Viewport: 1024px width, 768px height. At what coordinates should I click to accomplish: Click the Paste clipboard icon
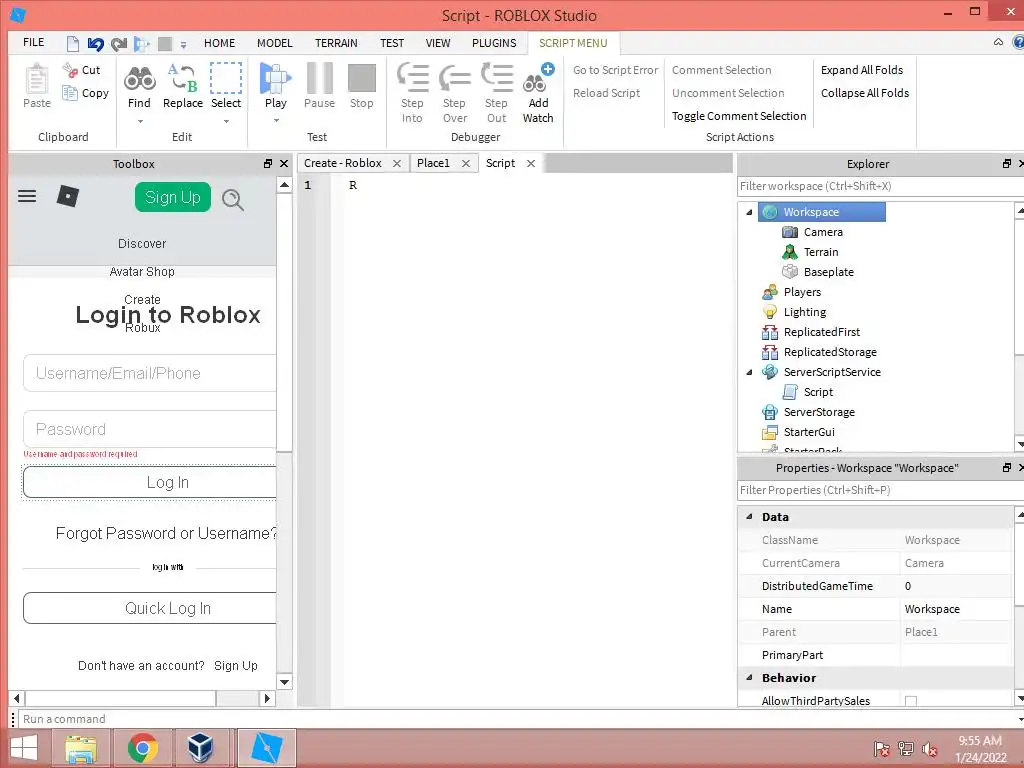click(x=37, y=80)
